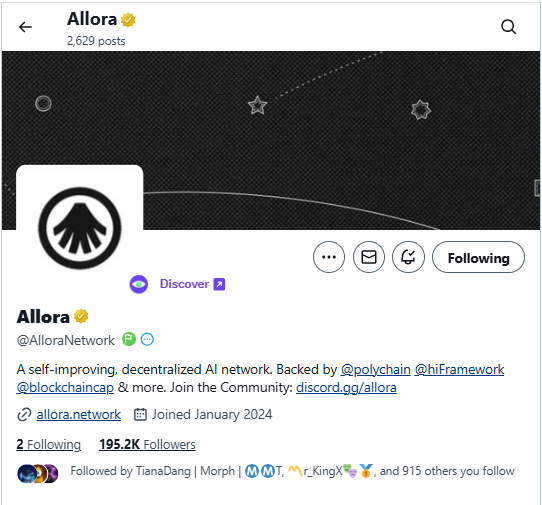Image resolution: width=542 pixels, height=505 pixels.
Task: Open the @blockchaincap mention link
Action: pos(65,387)
